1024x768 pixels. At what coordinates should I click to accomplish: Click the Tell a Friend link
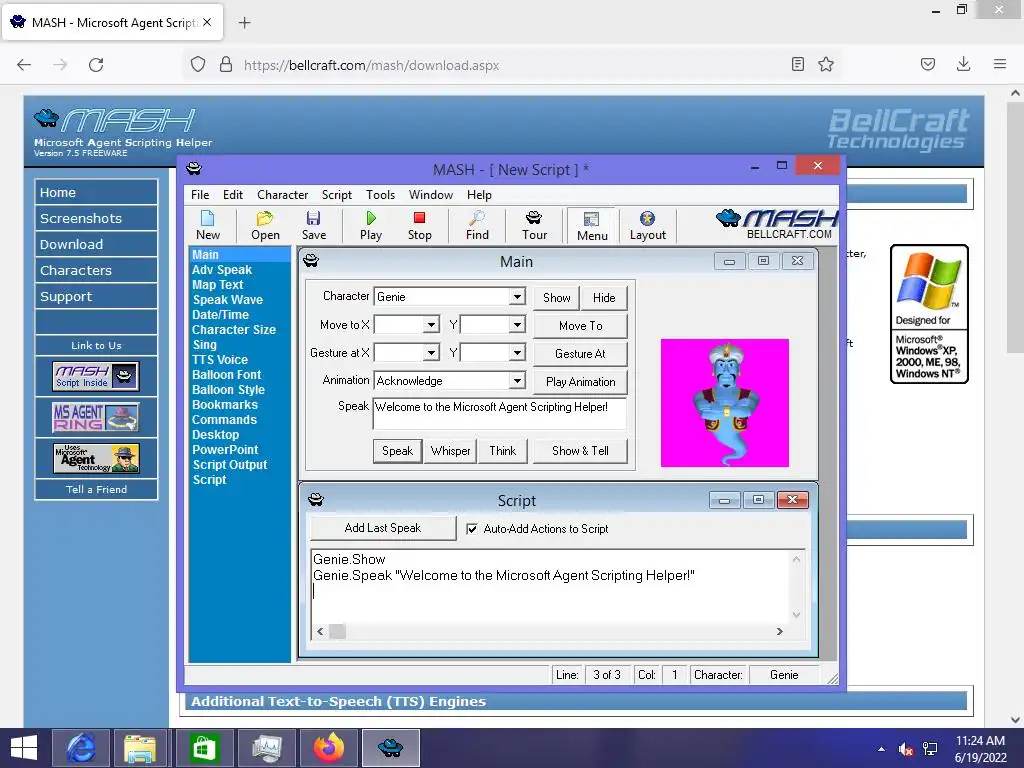[96, 489]
